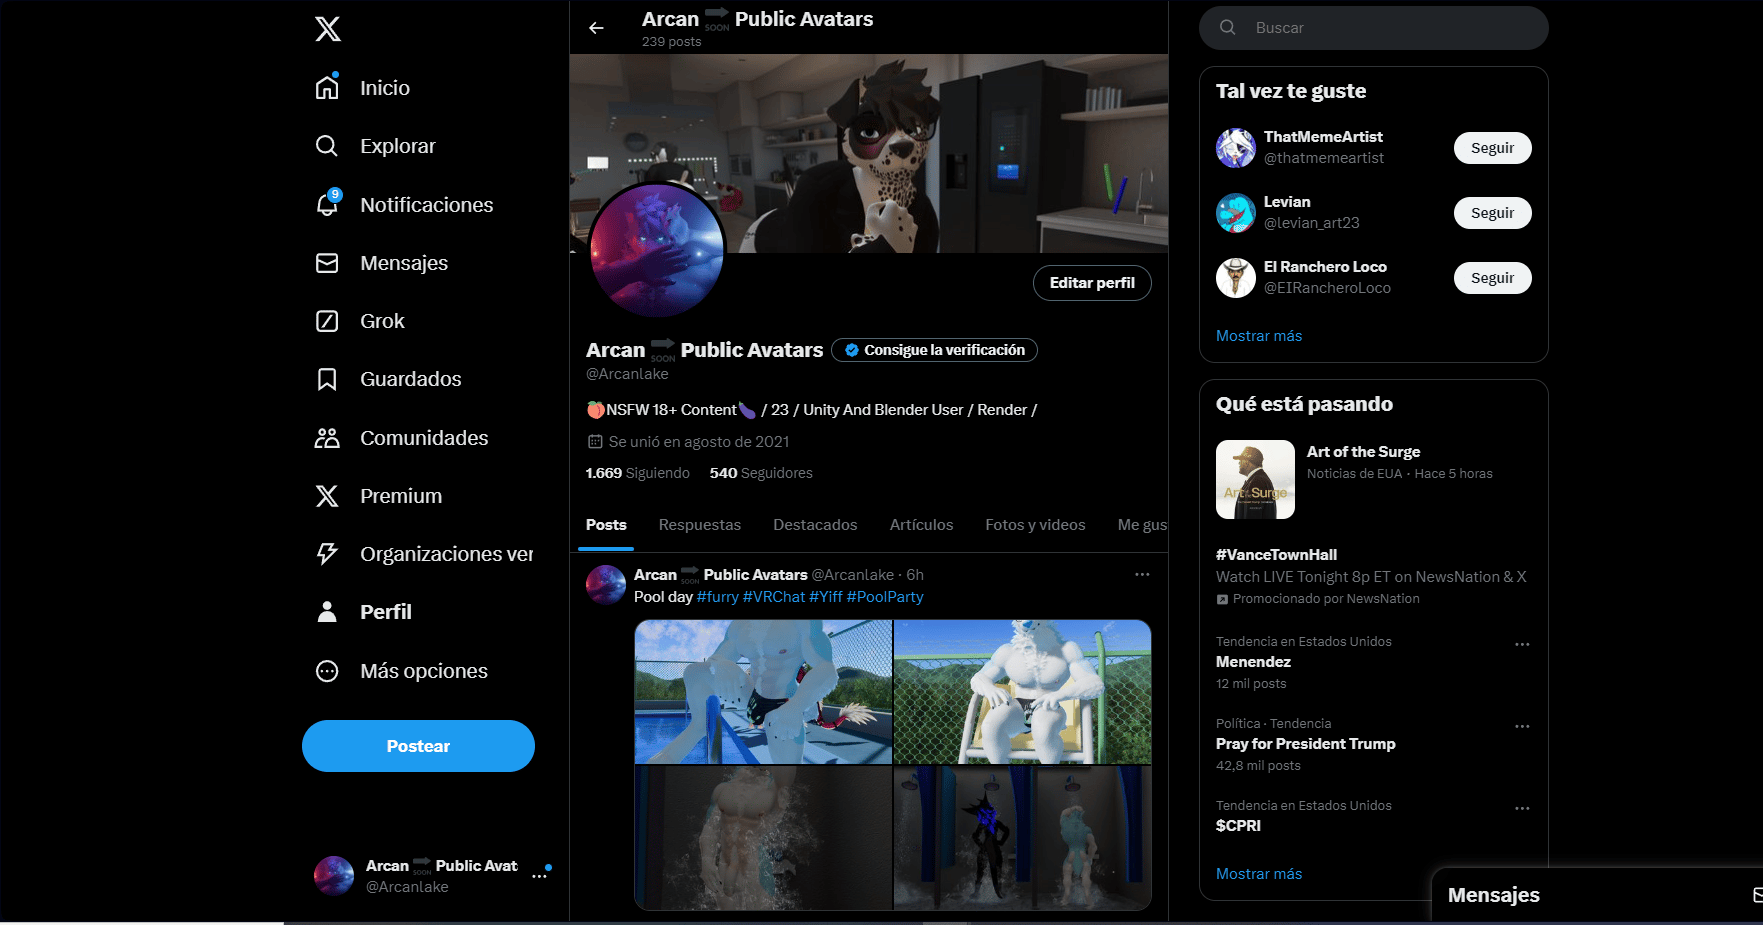The width and height of the screenshot is (1763, 925).
Task: Open Organizaciones verificadas lightning icon
Action: (x=327, y=554)
